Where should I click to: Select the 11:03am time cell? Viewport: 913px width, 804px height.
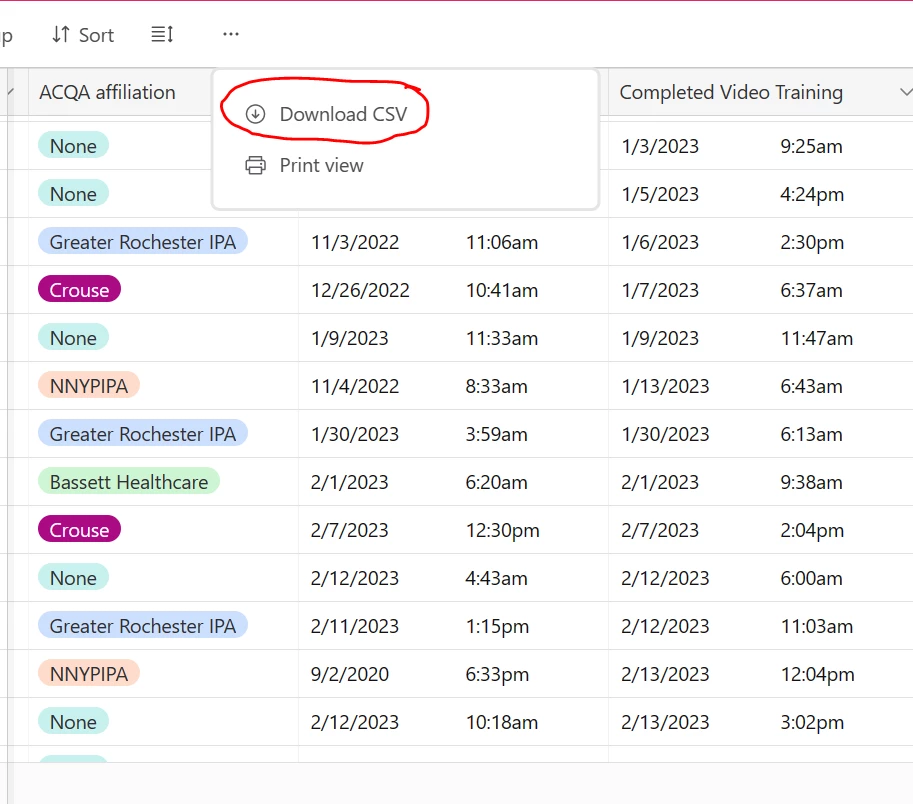tap(816, 626)
